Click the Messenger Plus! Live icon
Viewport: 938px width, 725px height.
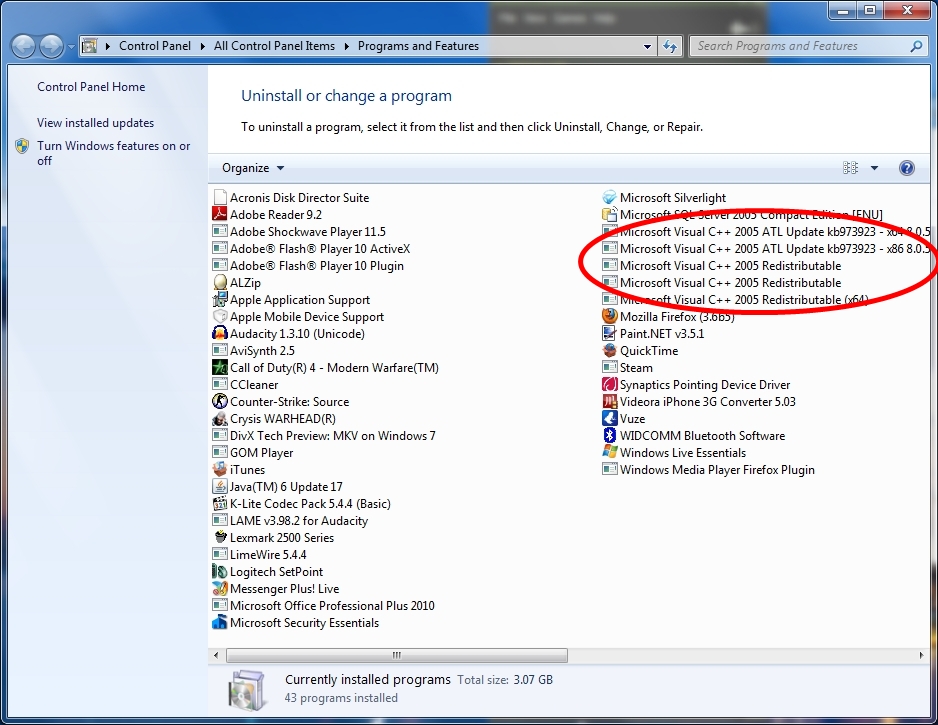tap(220, 589)
